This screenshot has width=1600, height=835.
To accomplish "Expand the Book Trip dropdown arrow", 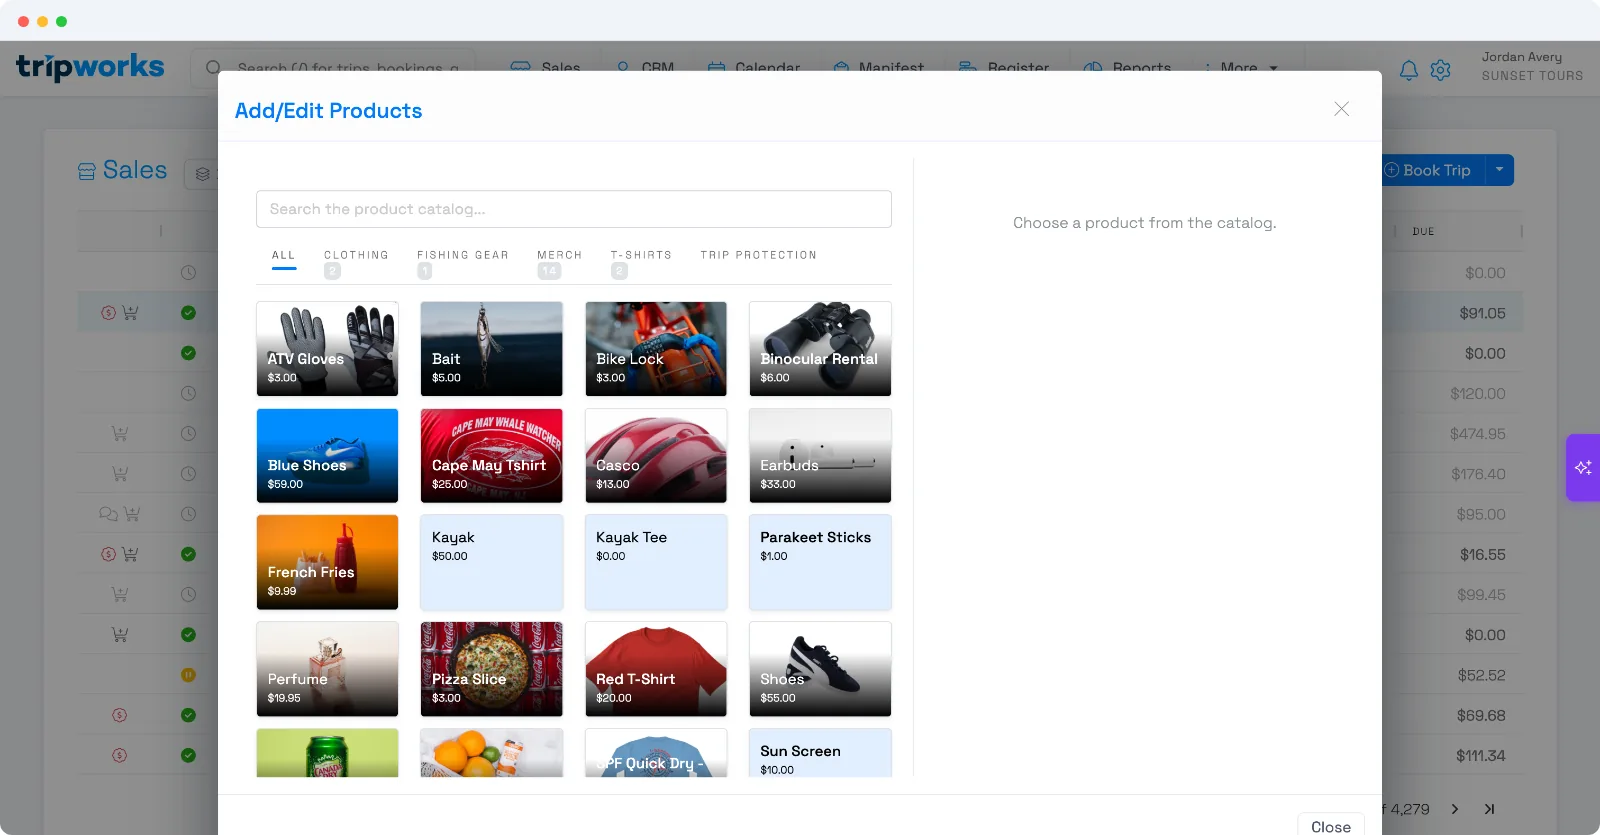I will (1499, 170).
